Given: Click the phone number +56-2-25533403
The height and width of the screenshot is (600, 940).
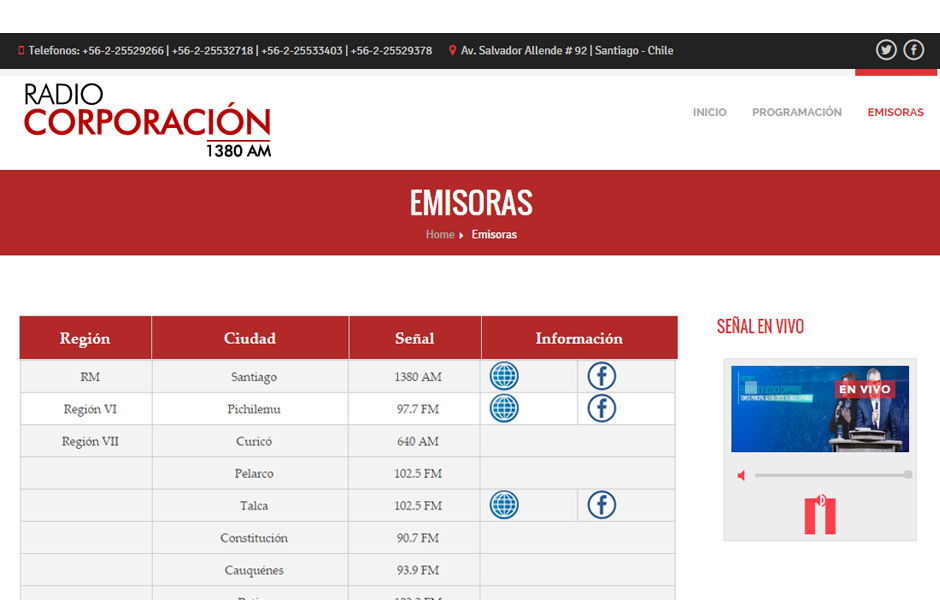Looking at the screenshot, I should [x=302, y=50].
